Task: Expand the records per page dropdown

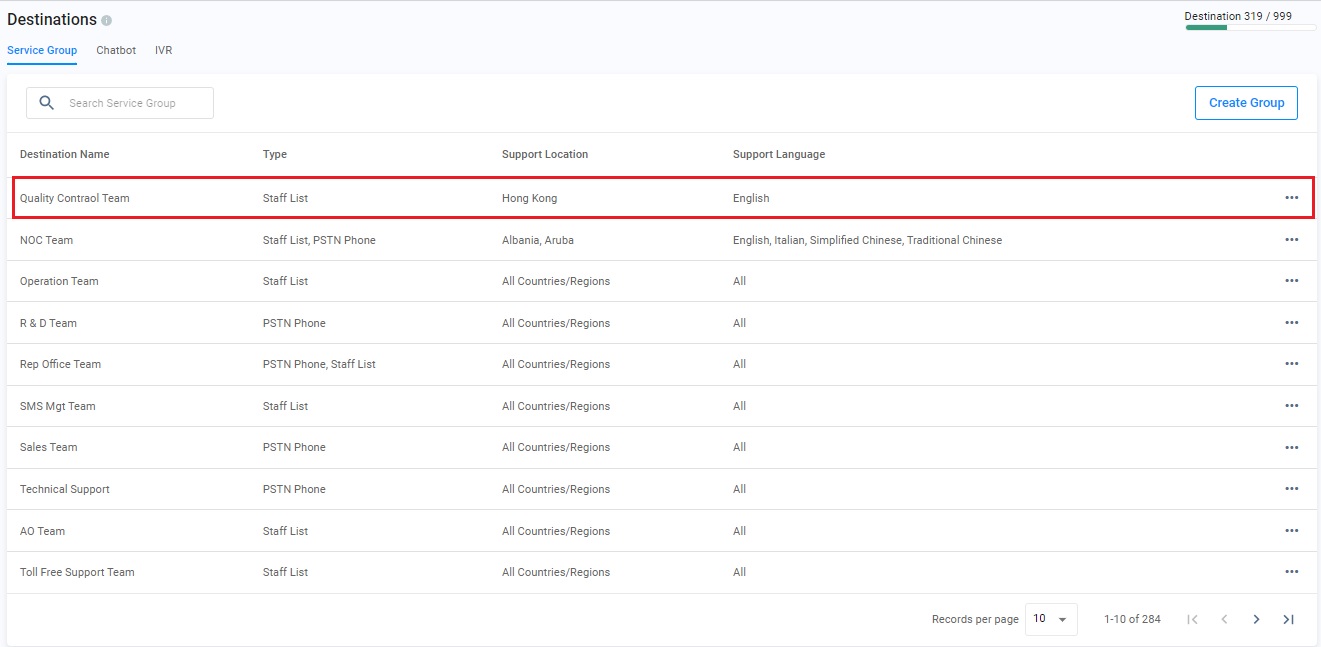Action: pos(1051,619)
